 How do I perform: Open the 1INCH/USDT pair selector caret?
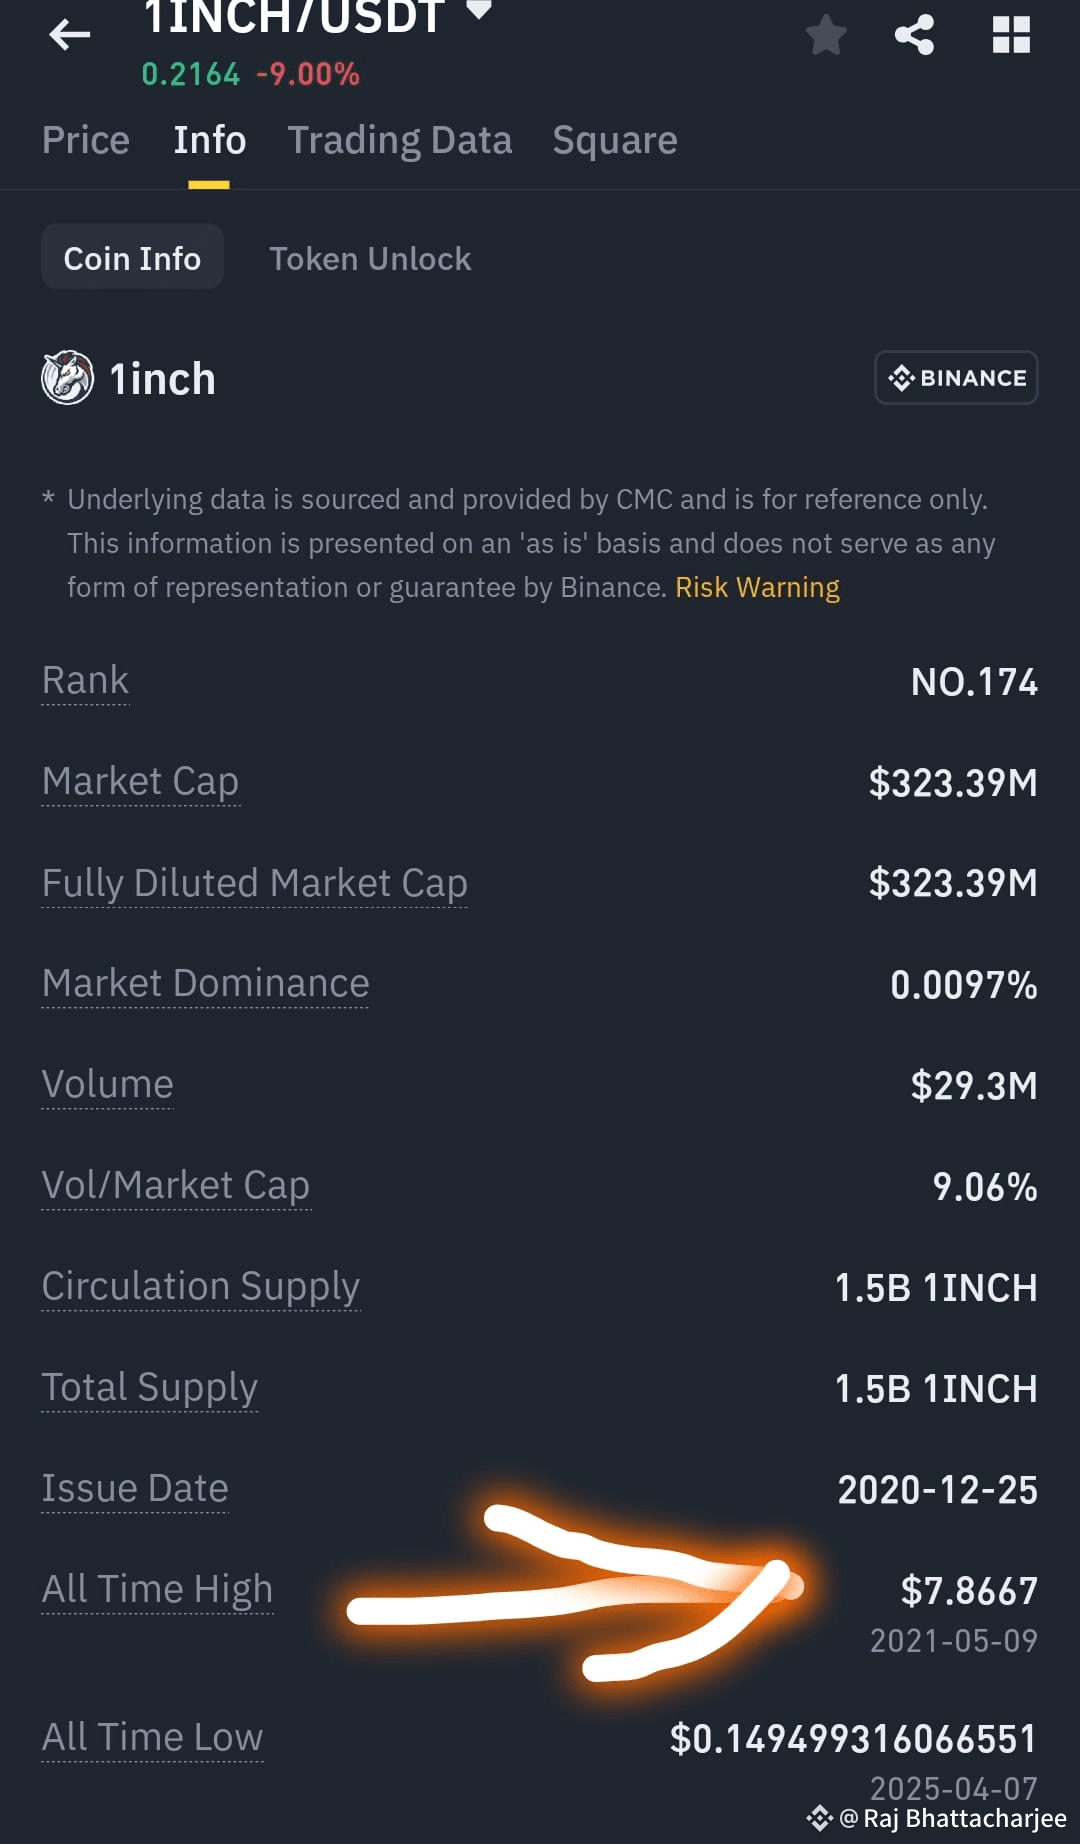tap(478, 12)
